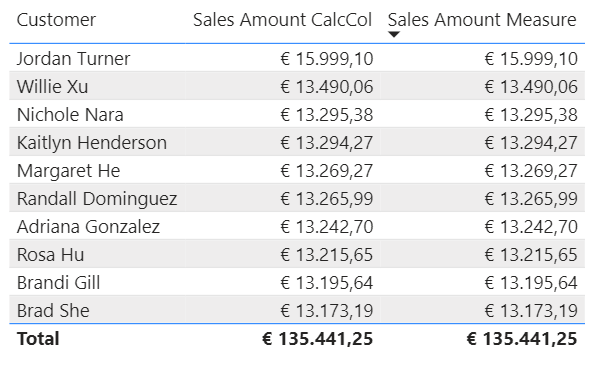
Task: Select the Brad She customer cell
Action: 53,311
